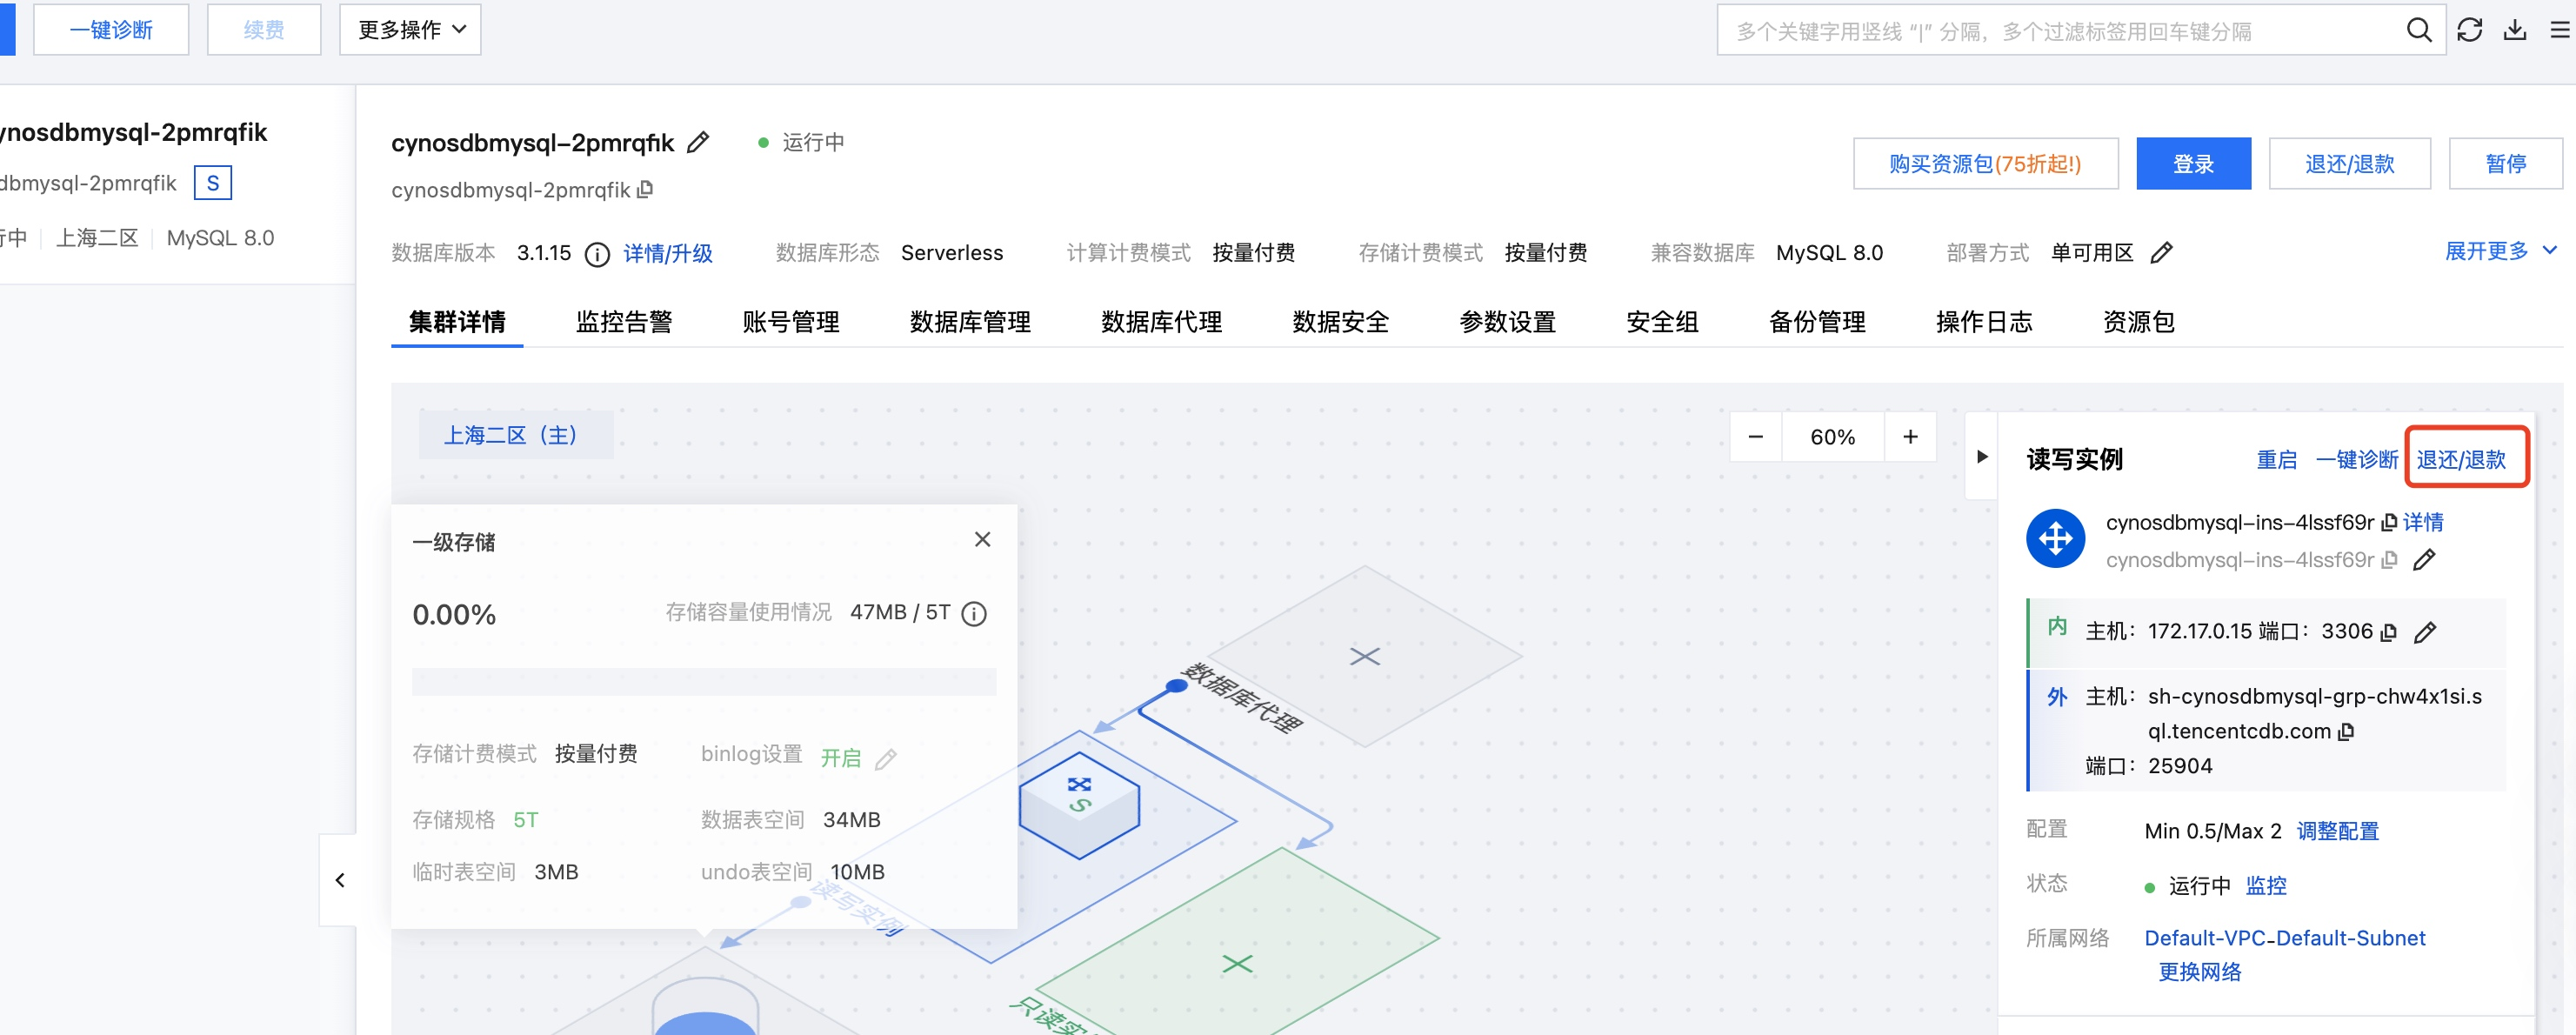Click the download icon in top toolbar
Screen dimensions: 2576x1035
pyautogui.click(x=2514, y=30)
